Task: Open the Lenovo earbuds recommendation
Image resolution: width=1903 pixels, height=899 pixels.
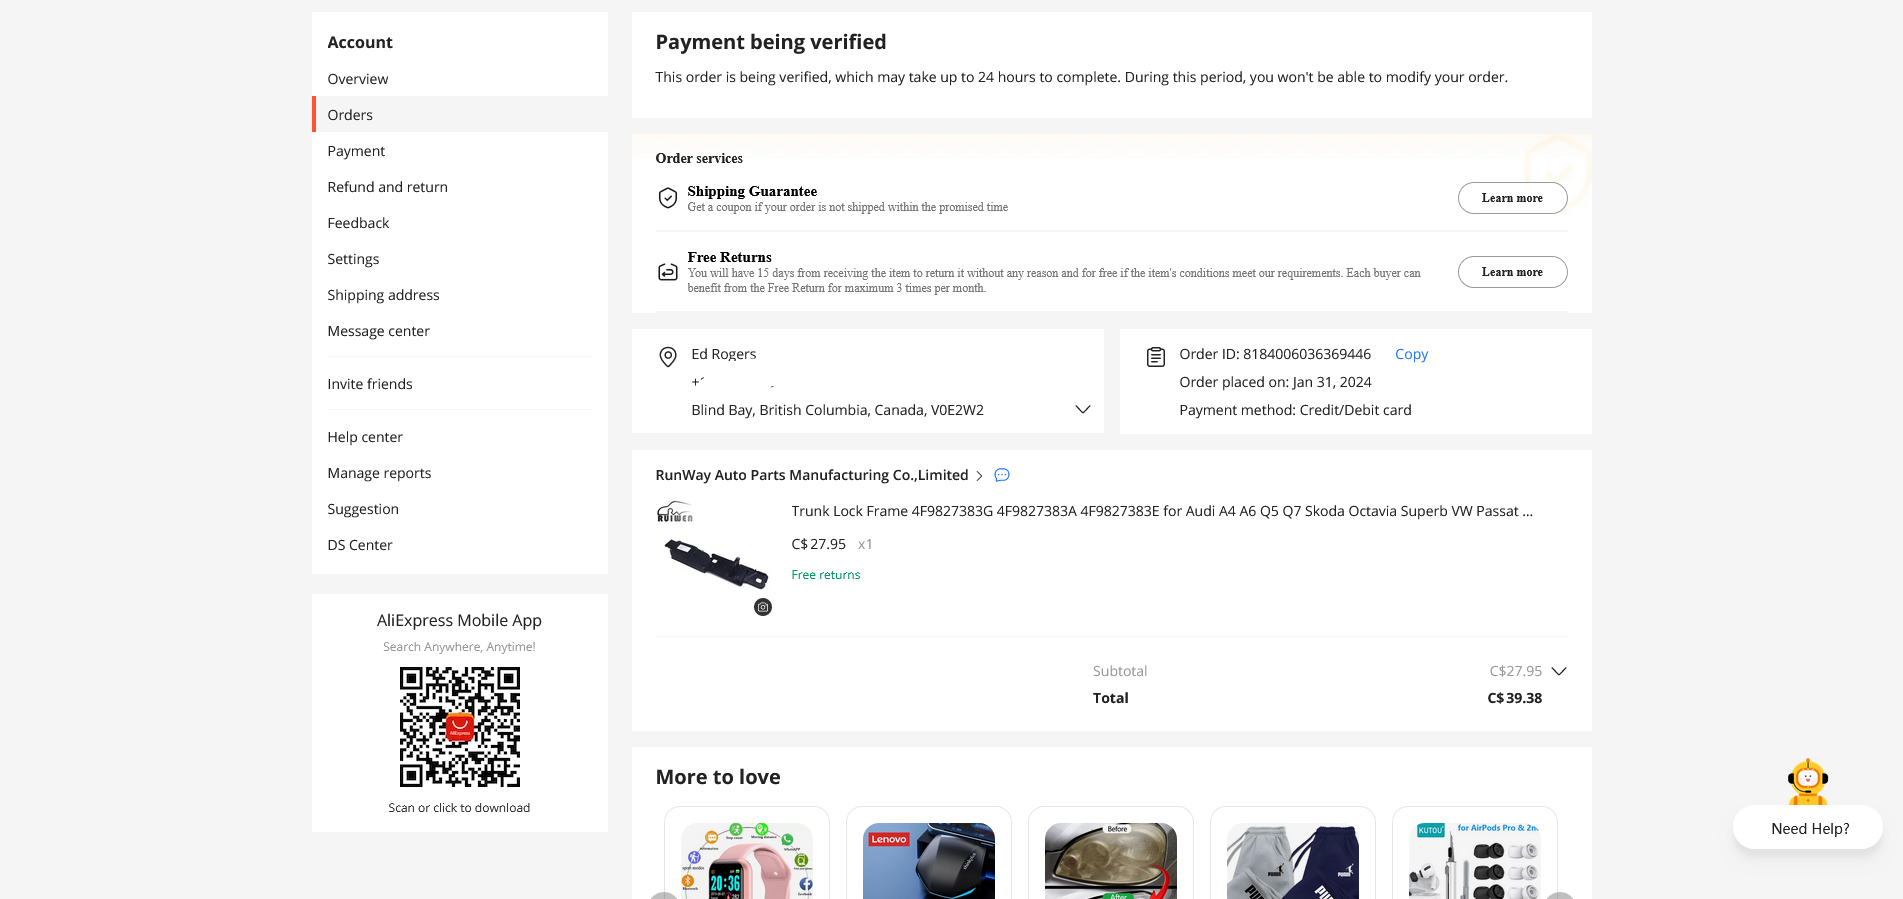Action: point(928,860)
